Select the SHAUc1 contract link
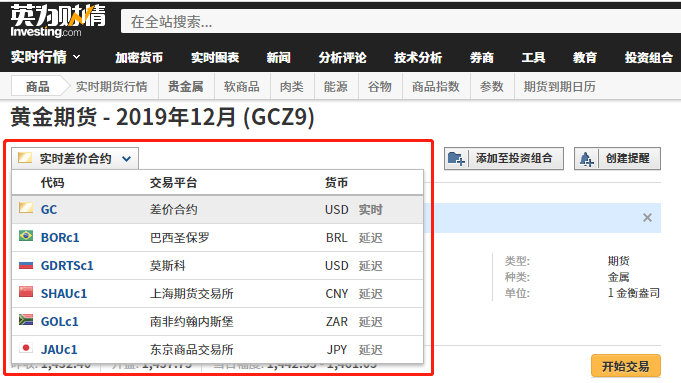681x383 pixels. pyautogui.click(x=64, y=294)
